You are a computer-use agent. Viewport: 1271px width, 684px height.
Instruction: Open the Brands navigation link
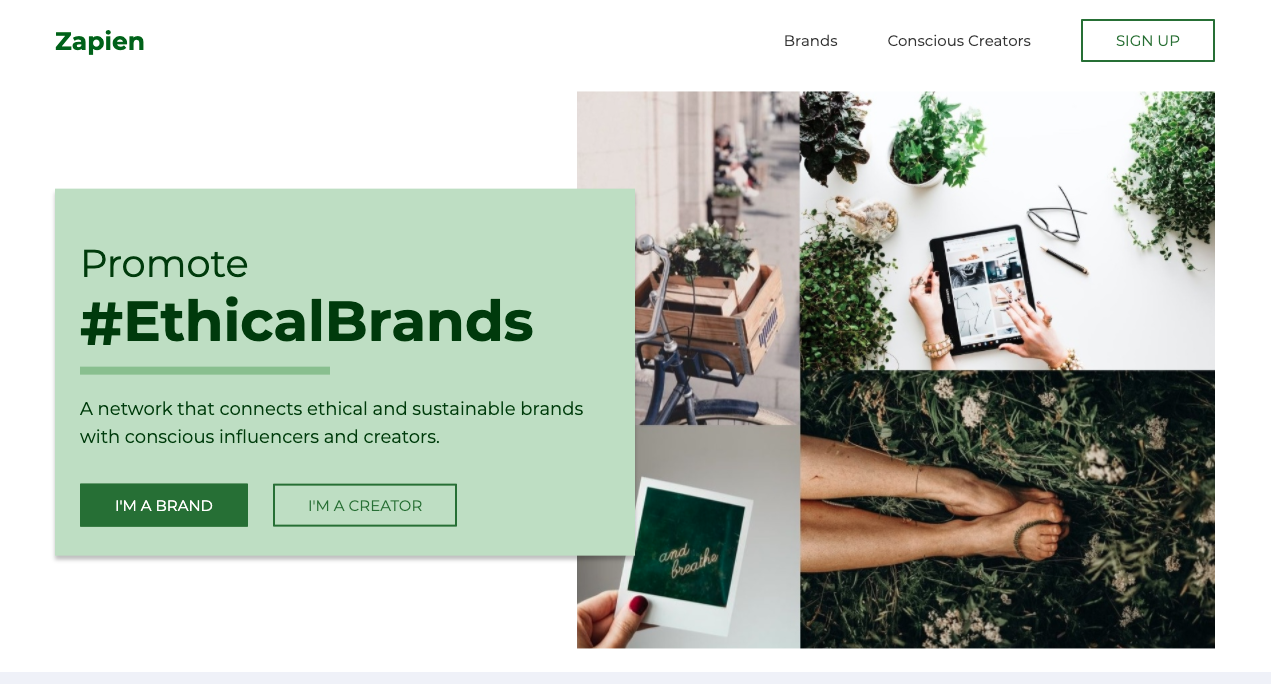(x=810, y=41)
